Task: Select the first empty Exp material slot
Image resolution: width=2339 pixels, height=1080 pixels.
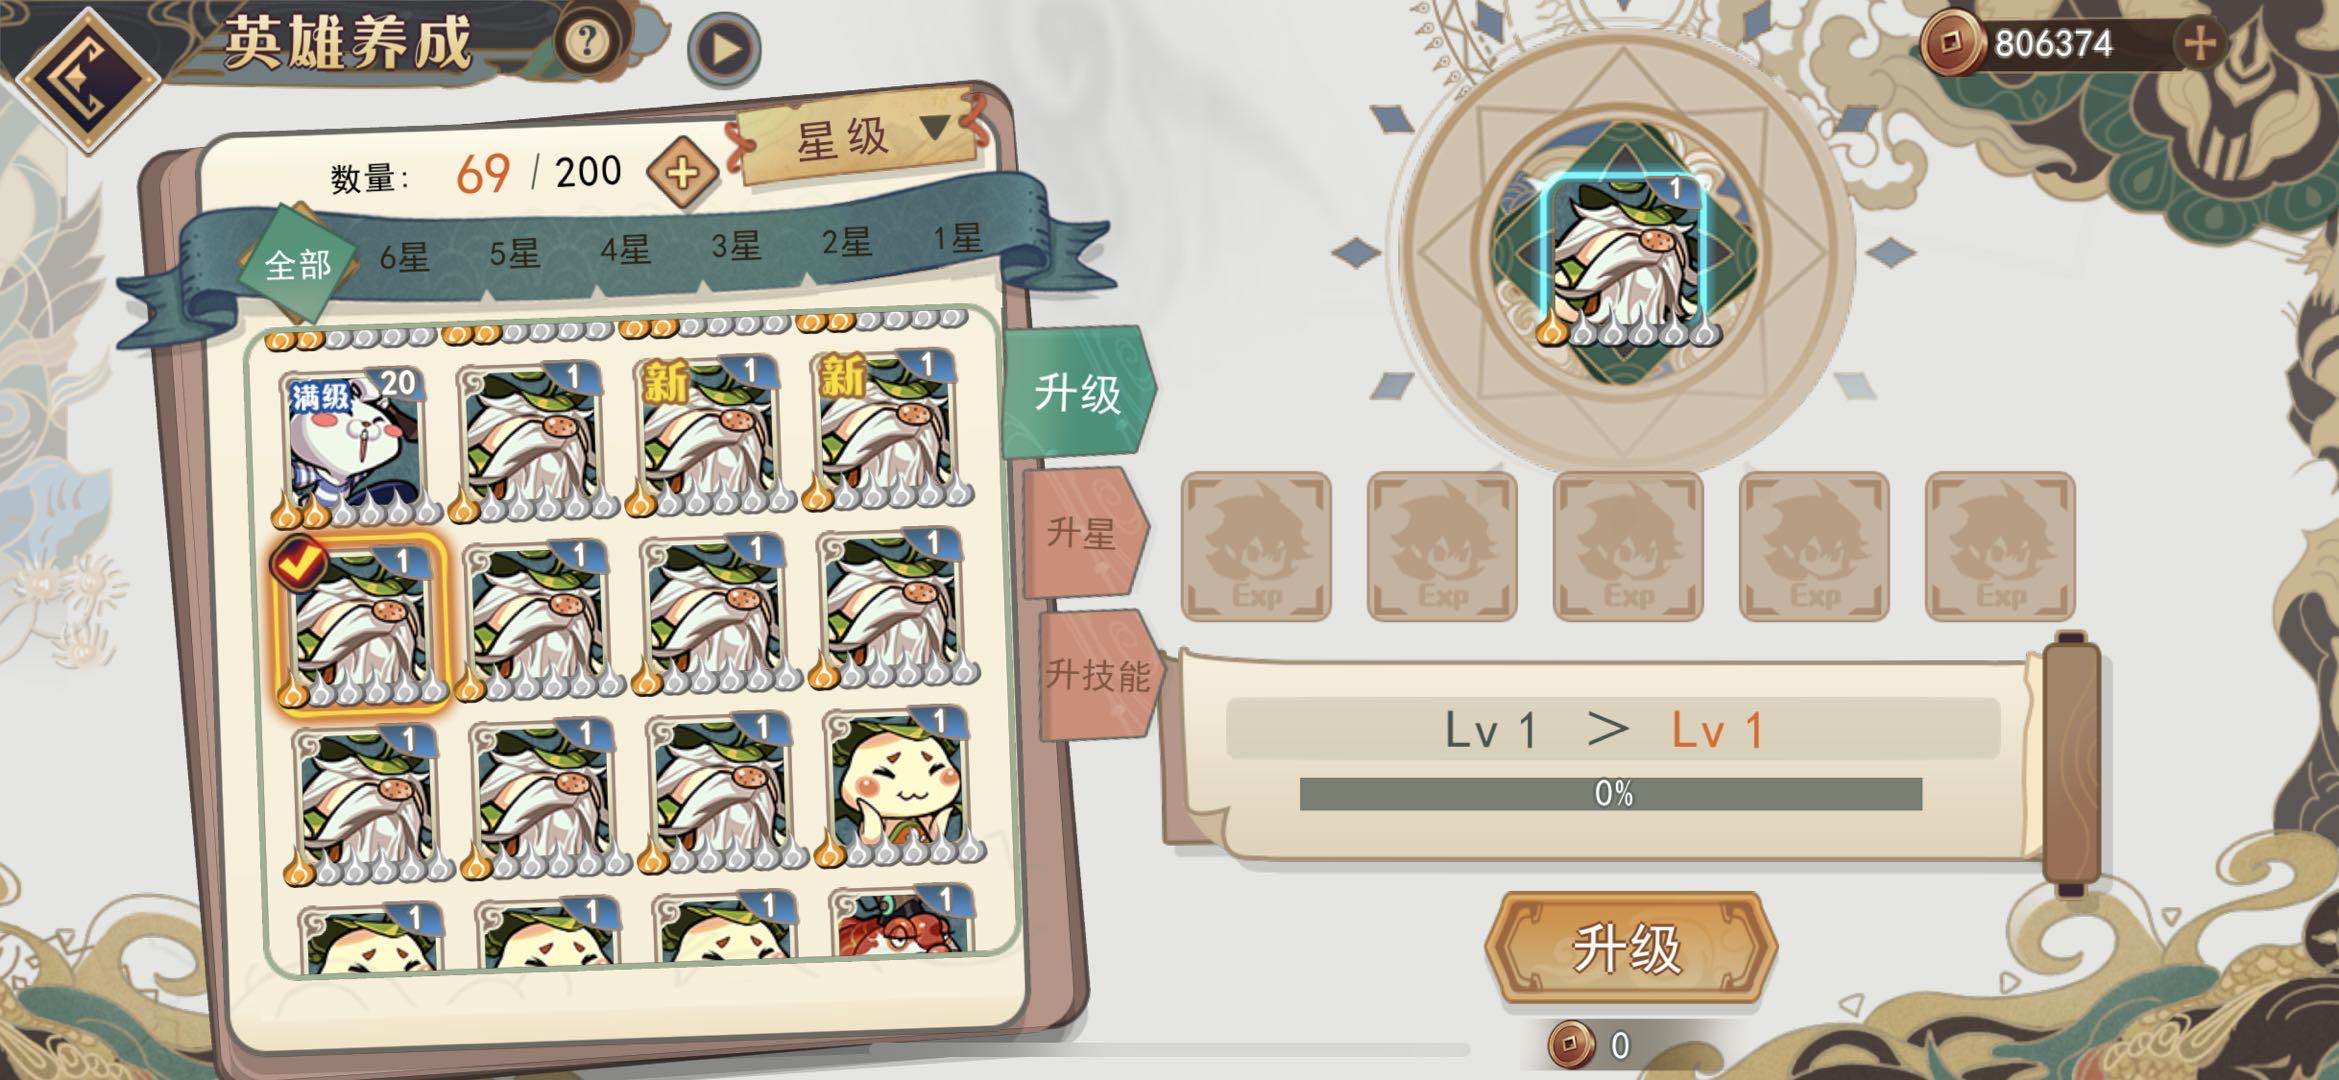Action: coord(1256,546)
